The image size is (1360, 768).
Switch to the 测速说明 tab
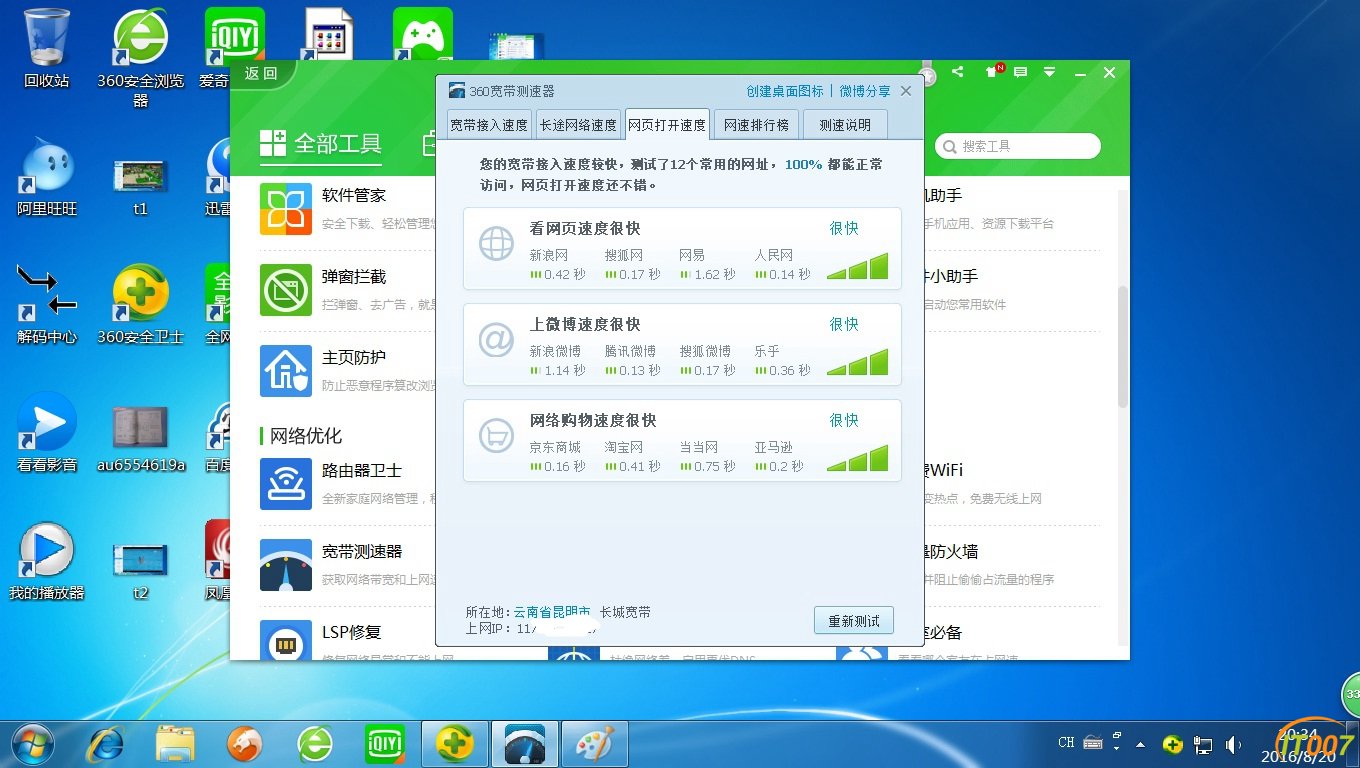click(845, 125)
